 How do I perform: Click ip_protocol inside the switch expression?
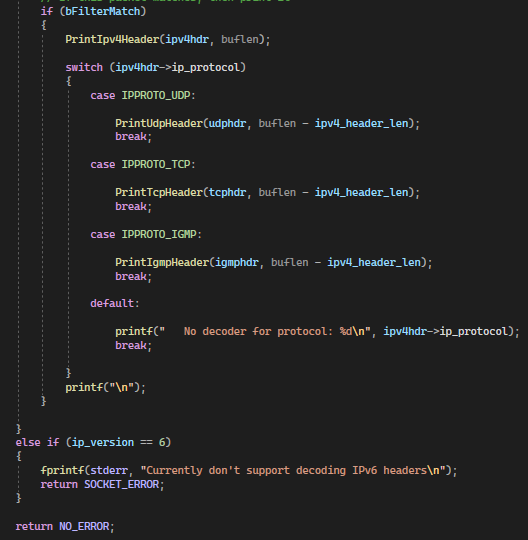205,67
